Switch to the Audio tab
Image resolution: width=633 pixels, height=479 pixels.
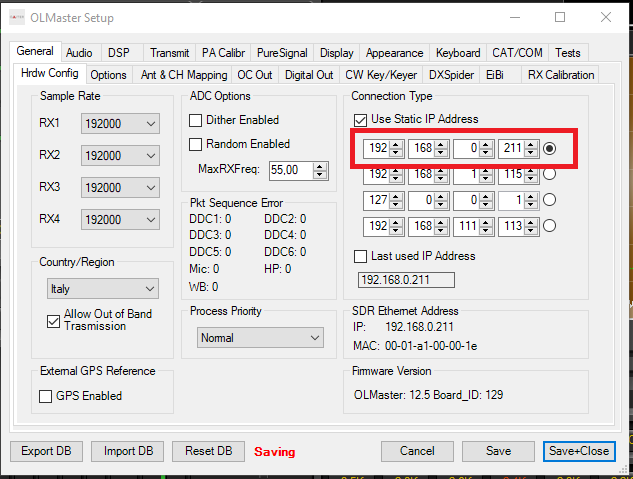coord(79,53)
